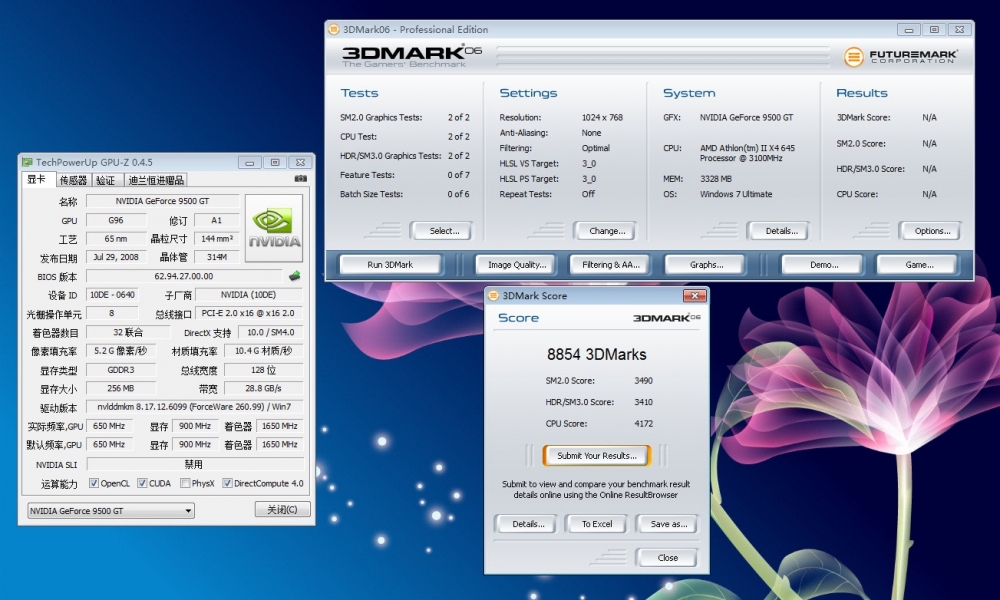Click the NVIDIA SLI status field 禁用
Screen dimensions: 1000x600
coord(194,464)
